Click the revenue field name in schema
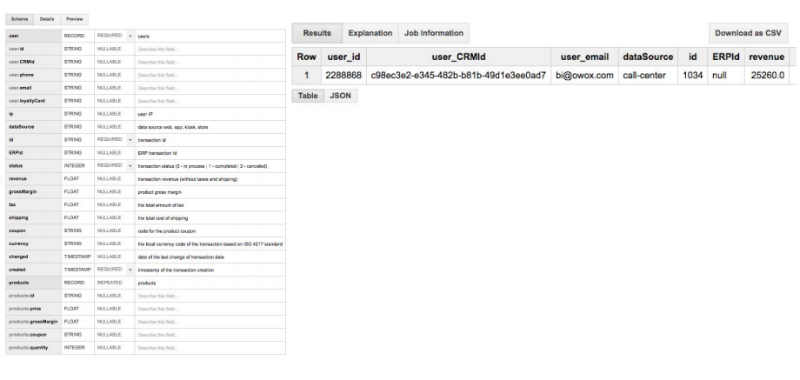 coord(17,179)
